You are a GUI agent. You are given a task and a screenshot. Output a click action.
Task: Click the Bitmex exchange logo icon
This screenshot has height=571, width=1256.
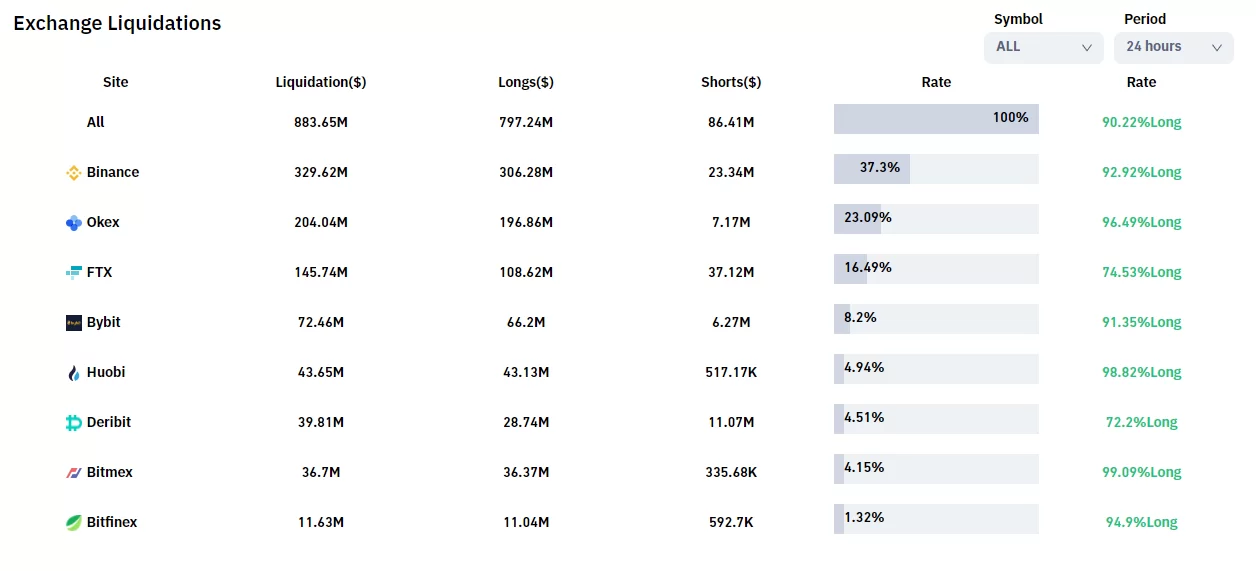pos(73,472)
